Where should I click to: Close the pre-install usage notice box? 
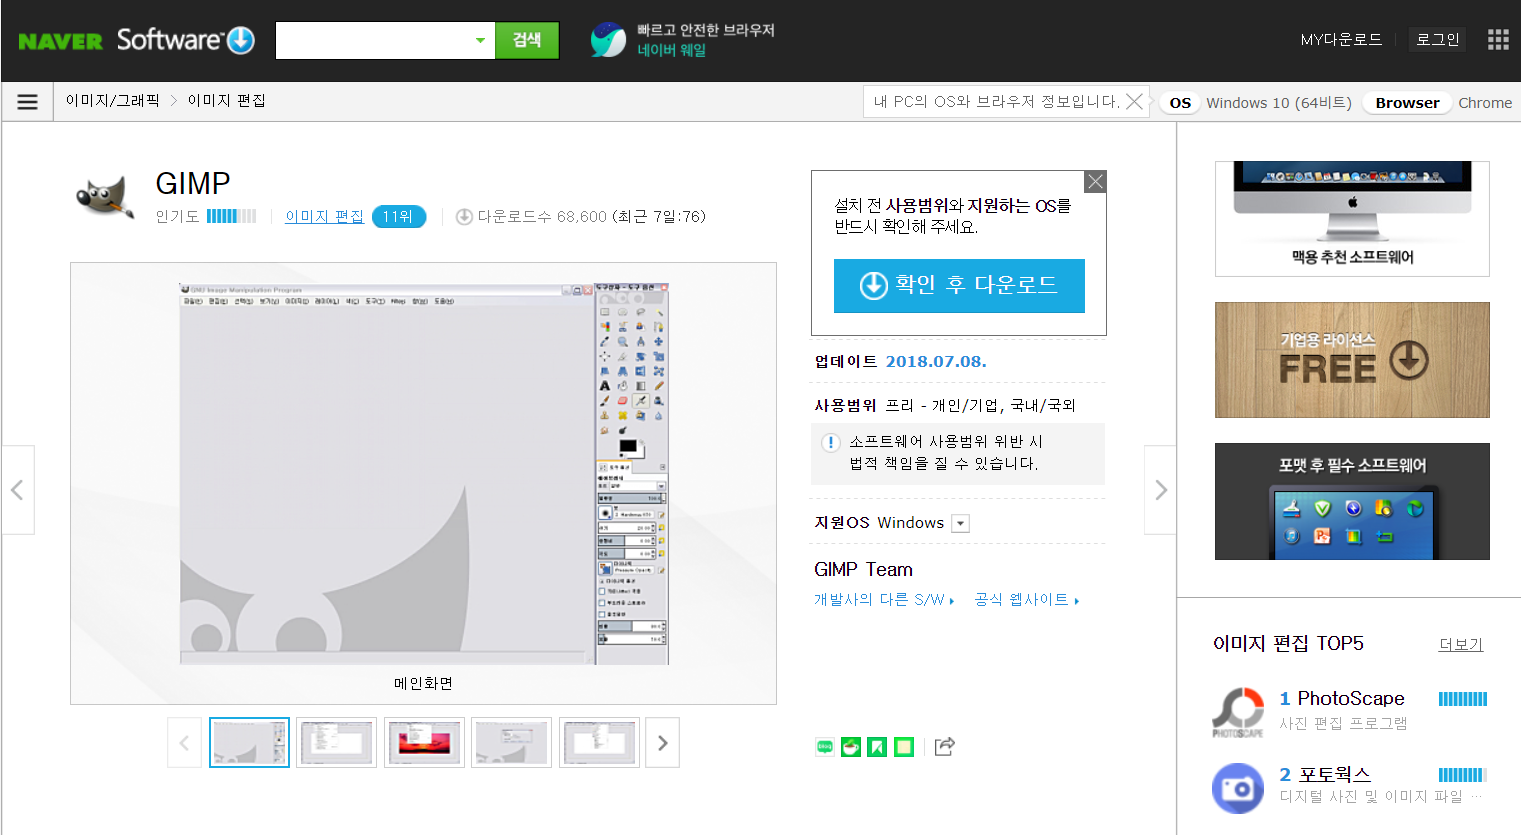click(1096, 181)
